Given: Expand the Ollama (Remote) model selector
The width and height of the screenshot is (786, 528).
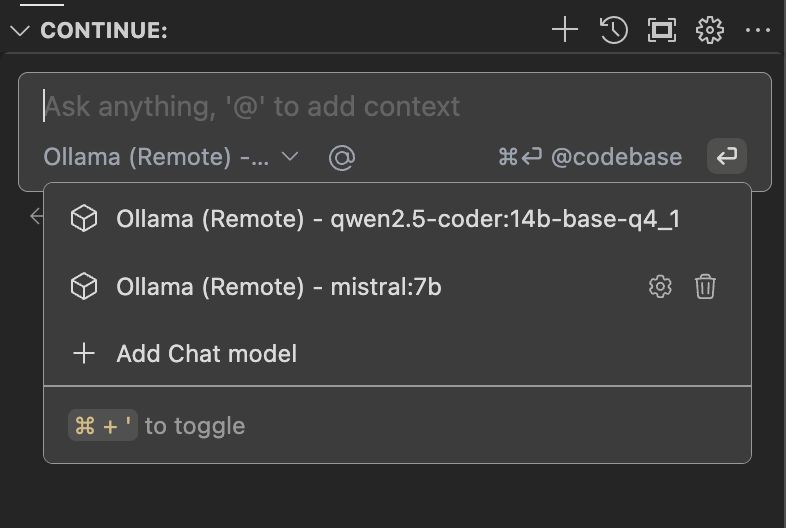Looking at the screenshot, I should [x=171, y=157].
